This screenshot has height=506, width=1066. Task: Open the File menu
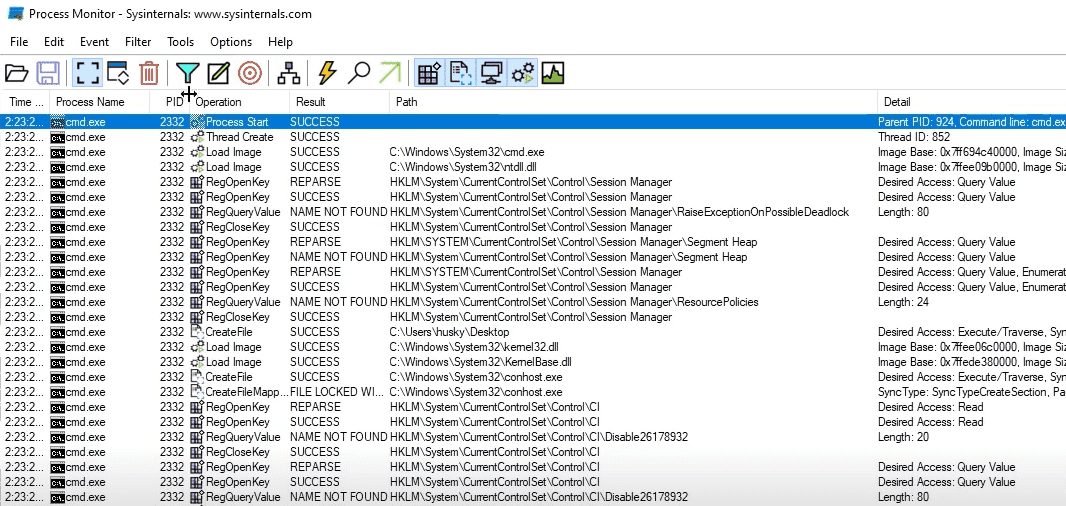coord(19,41)
